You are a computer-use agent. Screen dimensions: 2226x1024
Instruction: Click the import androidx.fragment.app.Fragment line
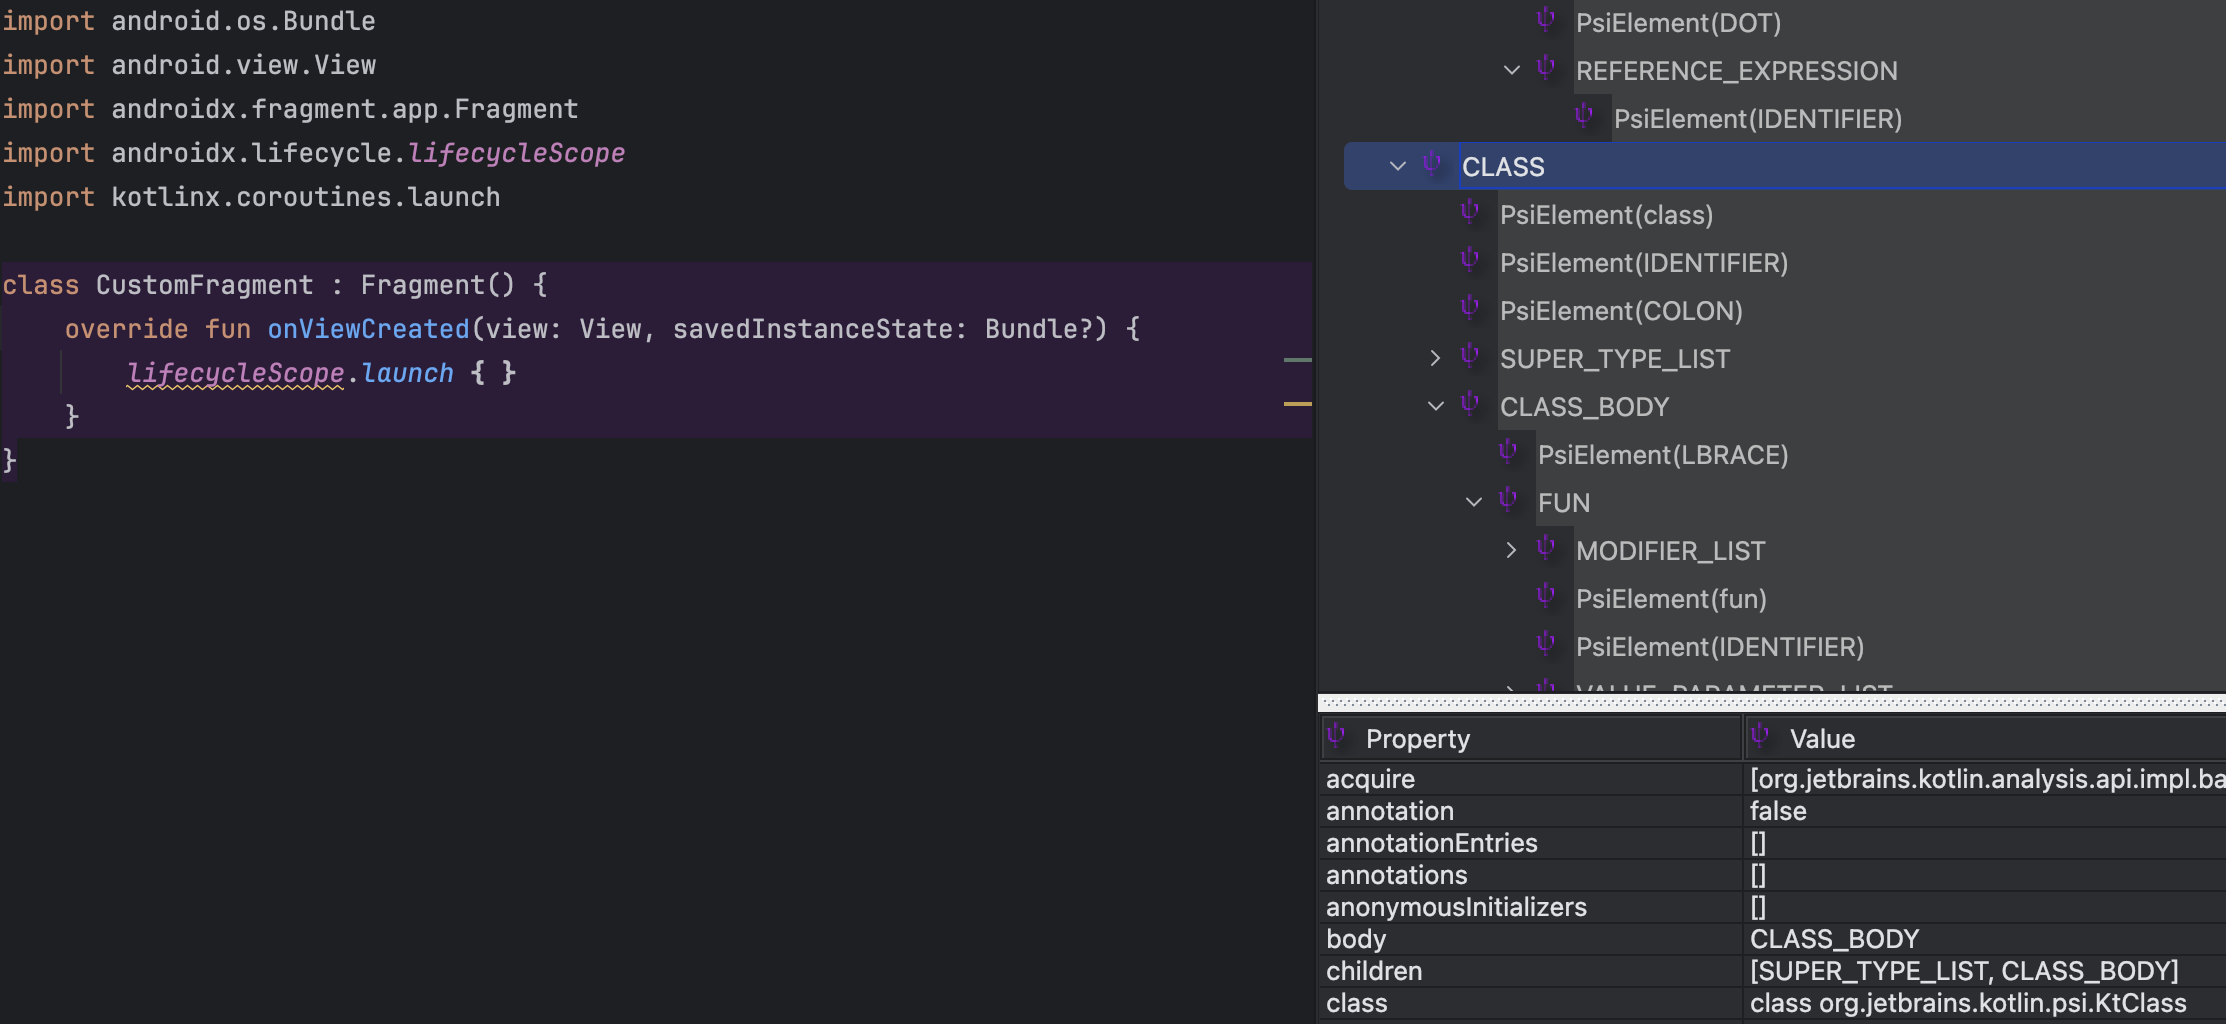290,109
